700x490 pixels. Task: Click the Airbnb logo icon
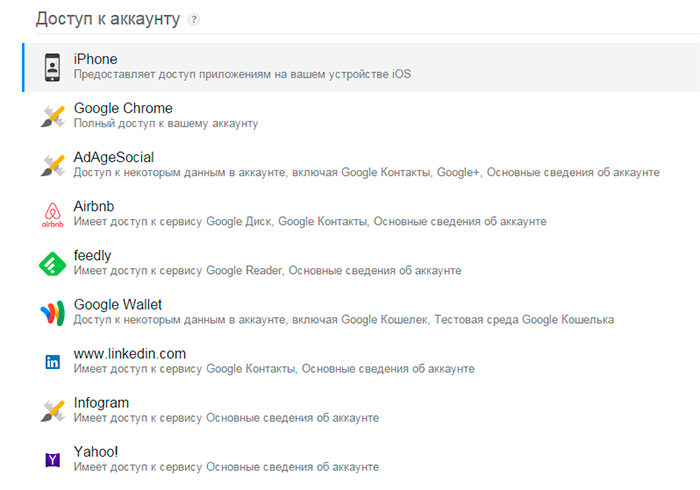tap(52, 214)
